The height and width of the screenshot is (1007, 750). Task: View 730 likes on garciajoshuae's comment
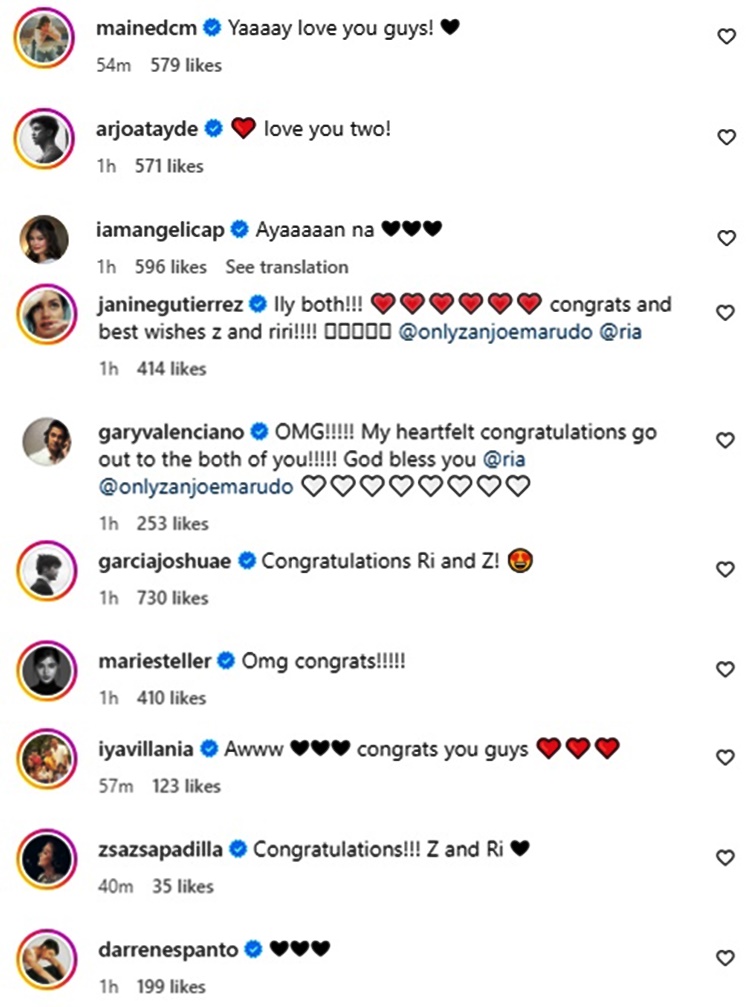pyautogui.click(x=172, y=598)
